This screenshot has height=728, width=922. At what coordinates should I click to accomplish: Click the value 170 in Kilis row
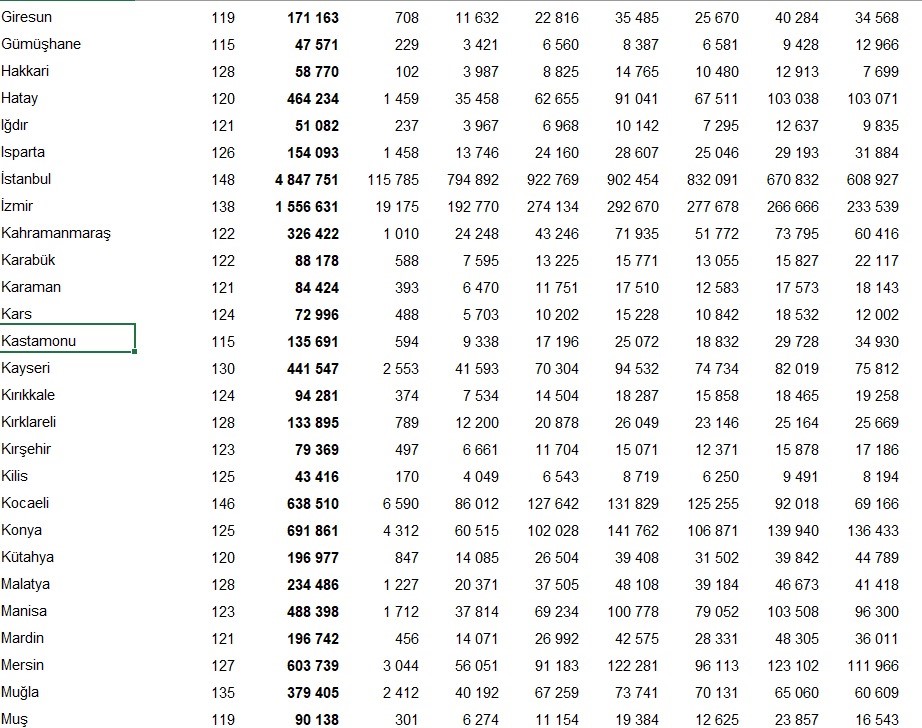(x=405, y=476)
